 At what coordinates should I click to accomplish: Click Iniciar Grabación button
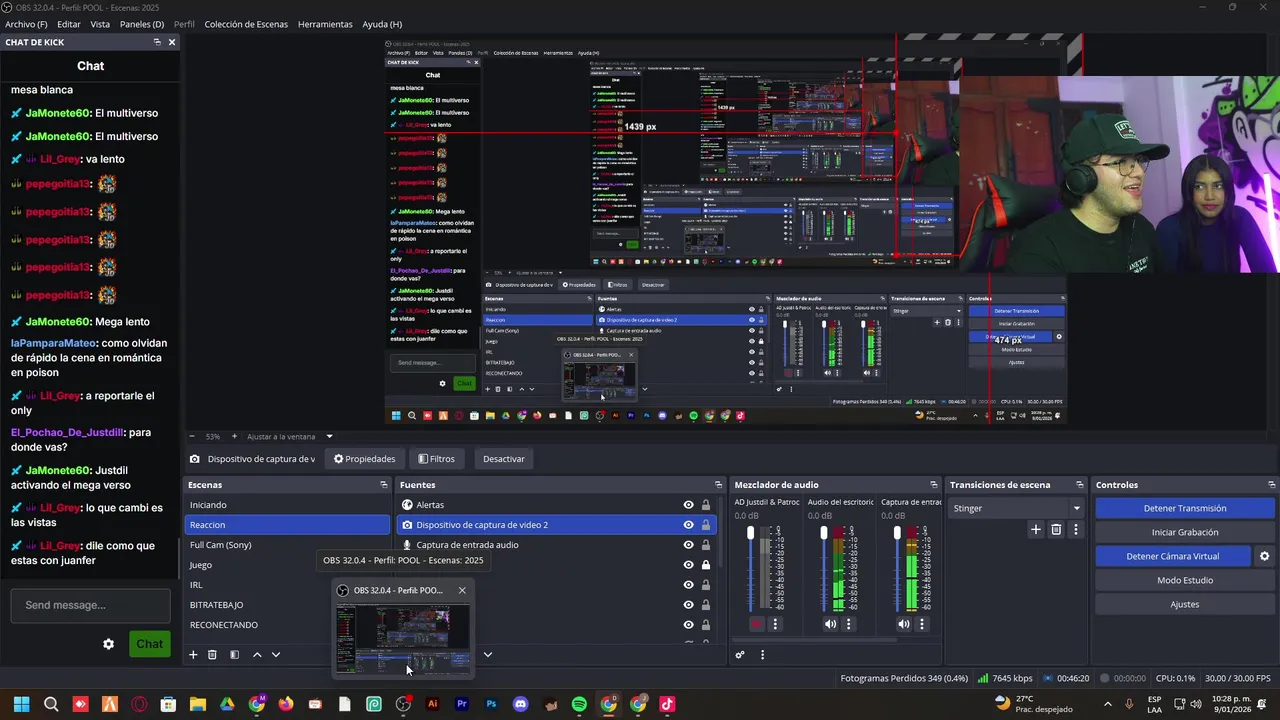(x=1184, y=532)
